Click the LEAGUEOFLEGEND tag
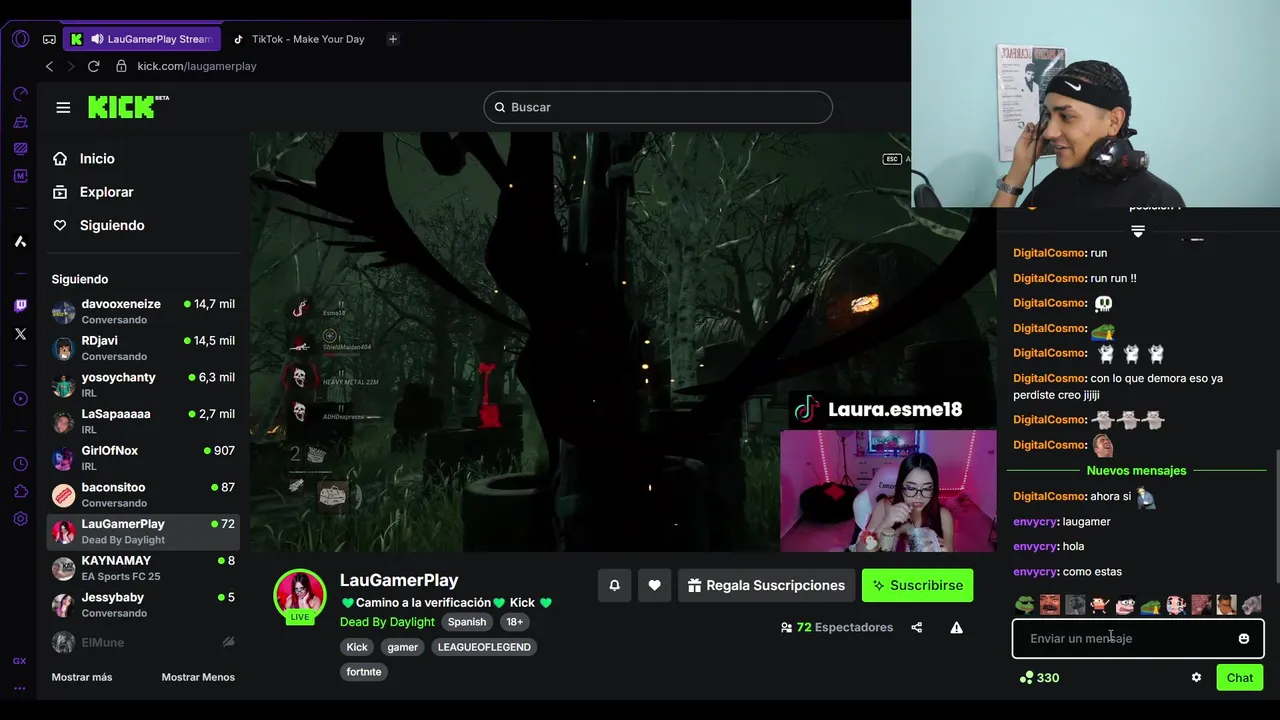The width and height of the screenshot is (1280, 720). point(484,647)
